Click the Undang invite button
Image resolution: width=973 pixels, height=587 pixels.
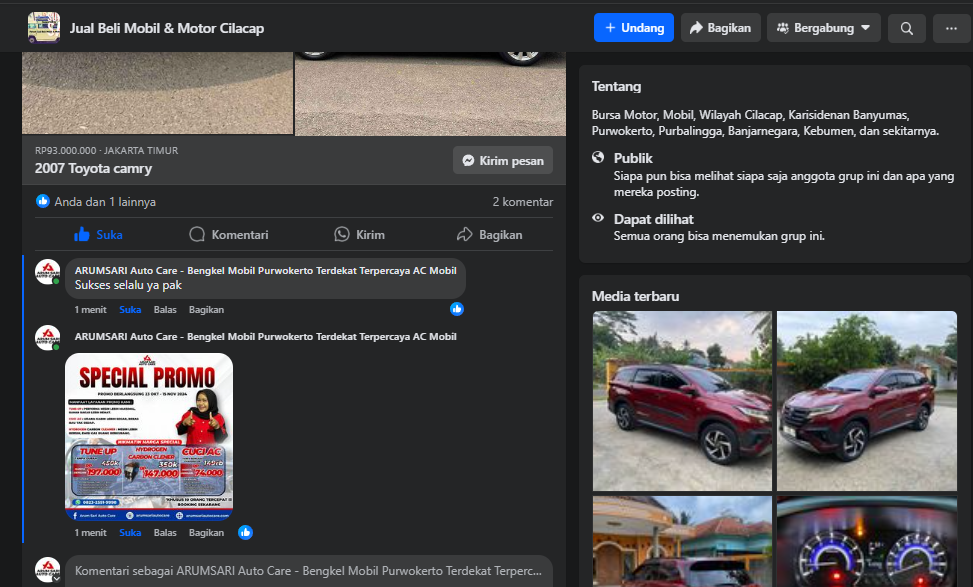pyautogui.click(x=634, y=28)
